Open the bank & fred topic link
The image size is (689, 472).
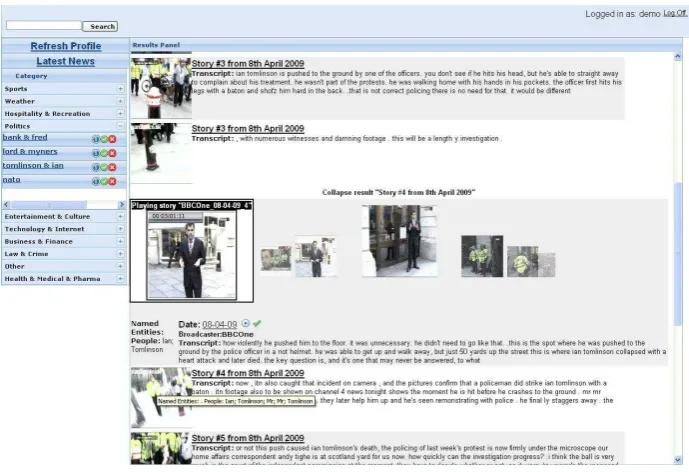coord(25,137)
